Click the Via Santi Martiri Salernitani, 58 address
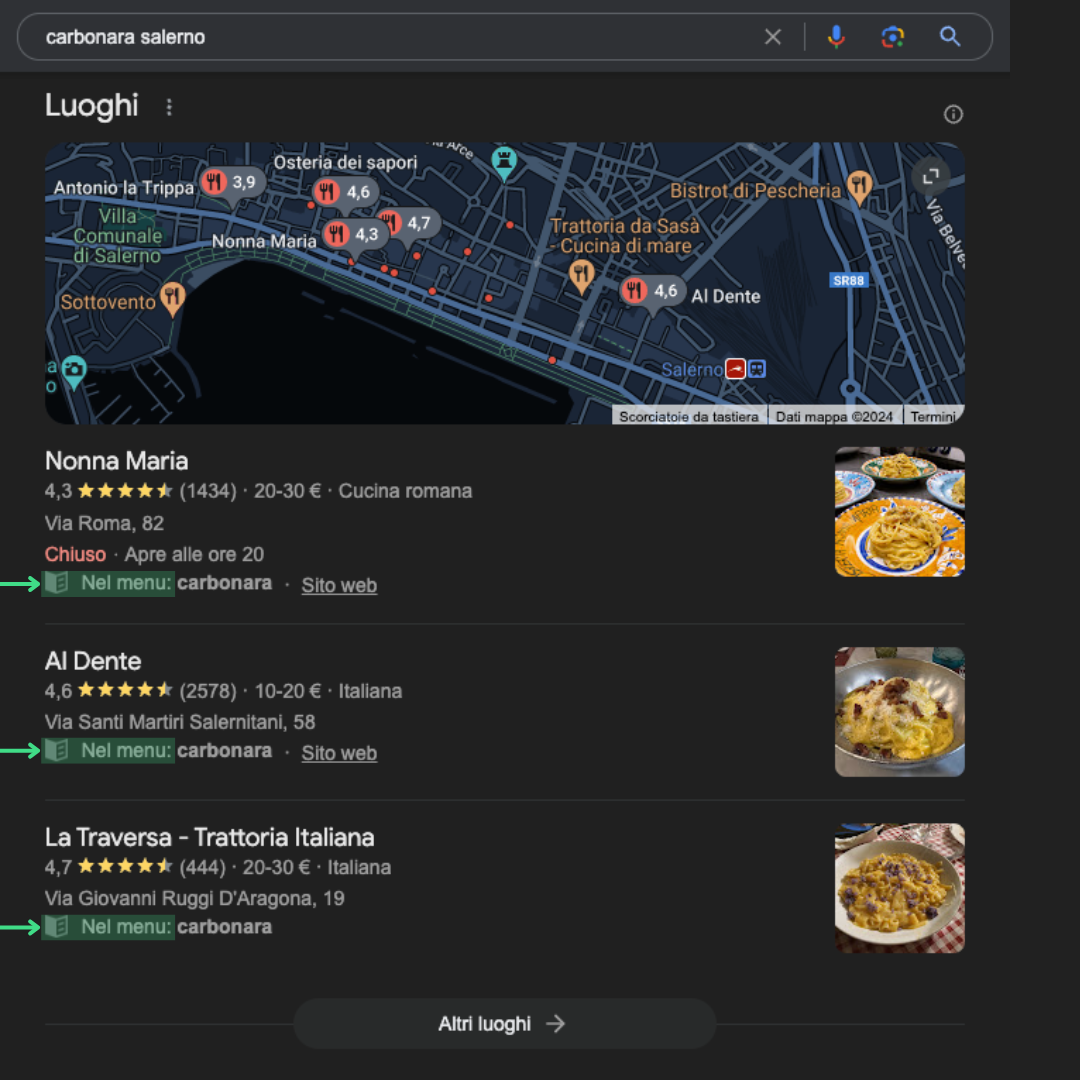 [x=180, y=722]
